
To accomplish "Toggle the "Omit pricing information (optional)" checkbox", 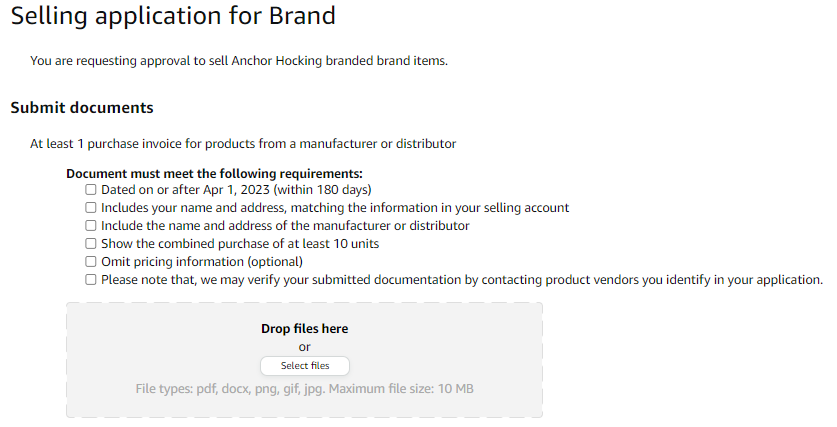I will (91, 262).
